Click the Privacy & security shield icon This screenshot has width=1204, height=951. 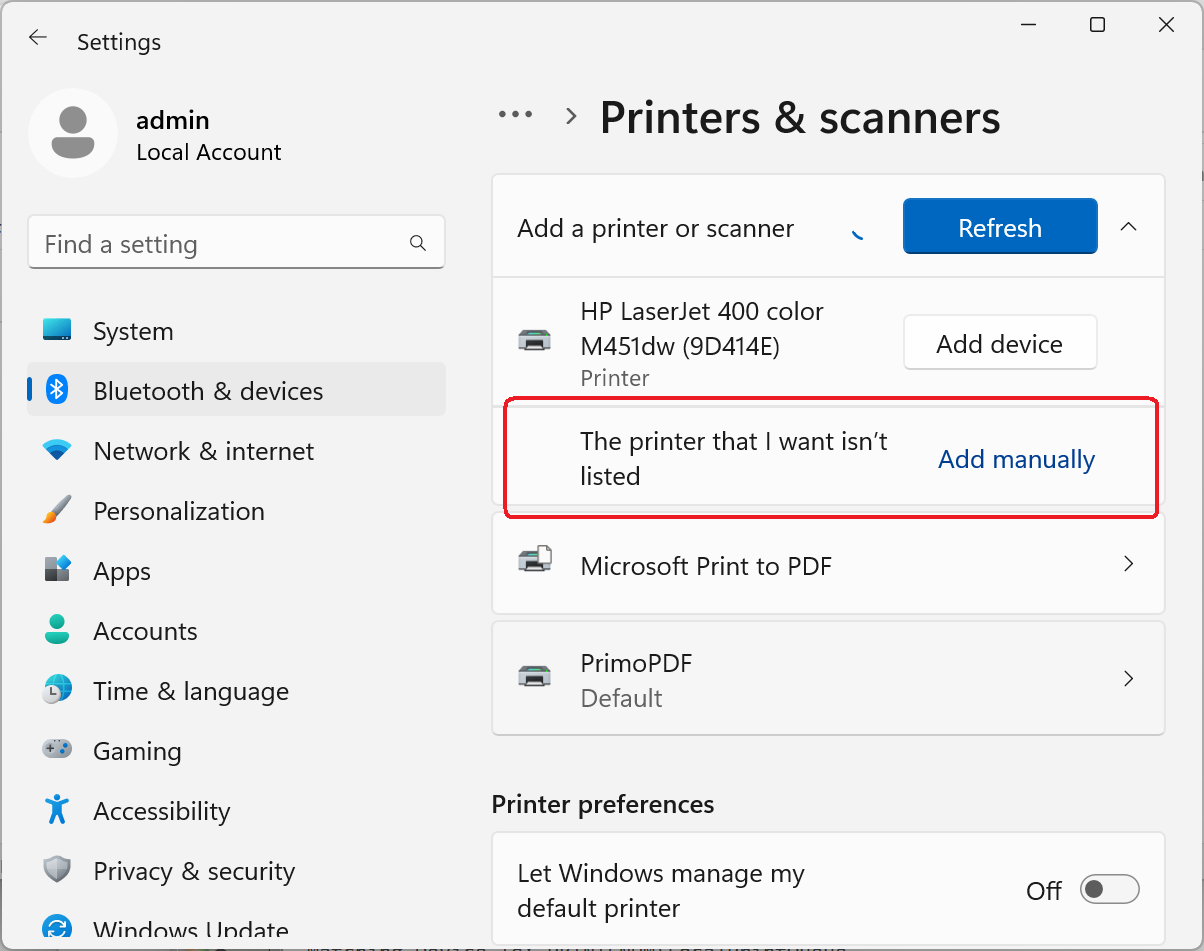tap(57, 870)
